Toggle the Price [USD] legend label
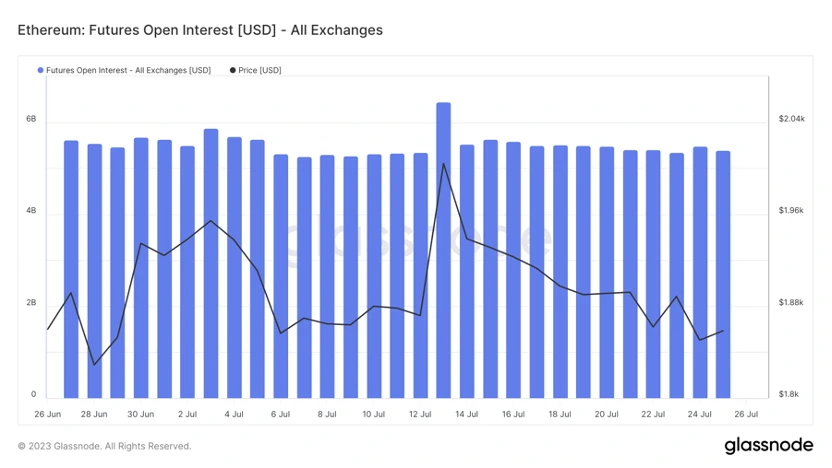The image size is (832, 468). point(260,71)
